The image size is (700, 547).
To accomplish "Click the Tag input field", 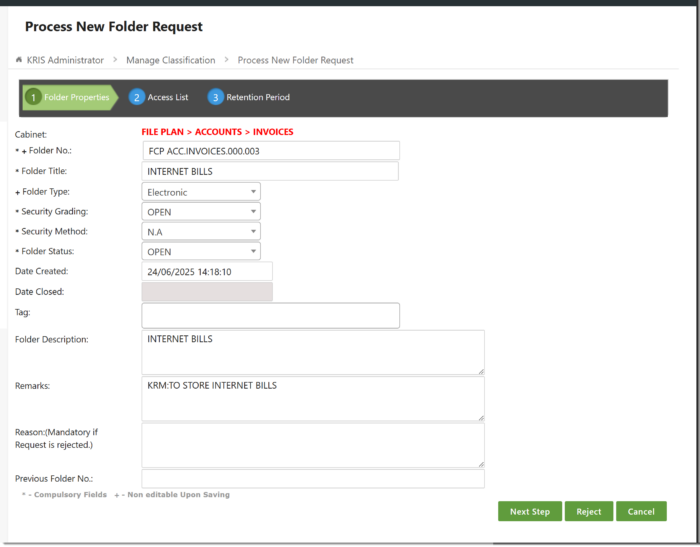I will click(271, 316).
